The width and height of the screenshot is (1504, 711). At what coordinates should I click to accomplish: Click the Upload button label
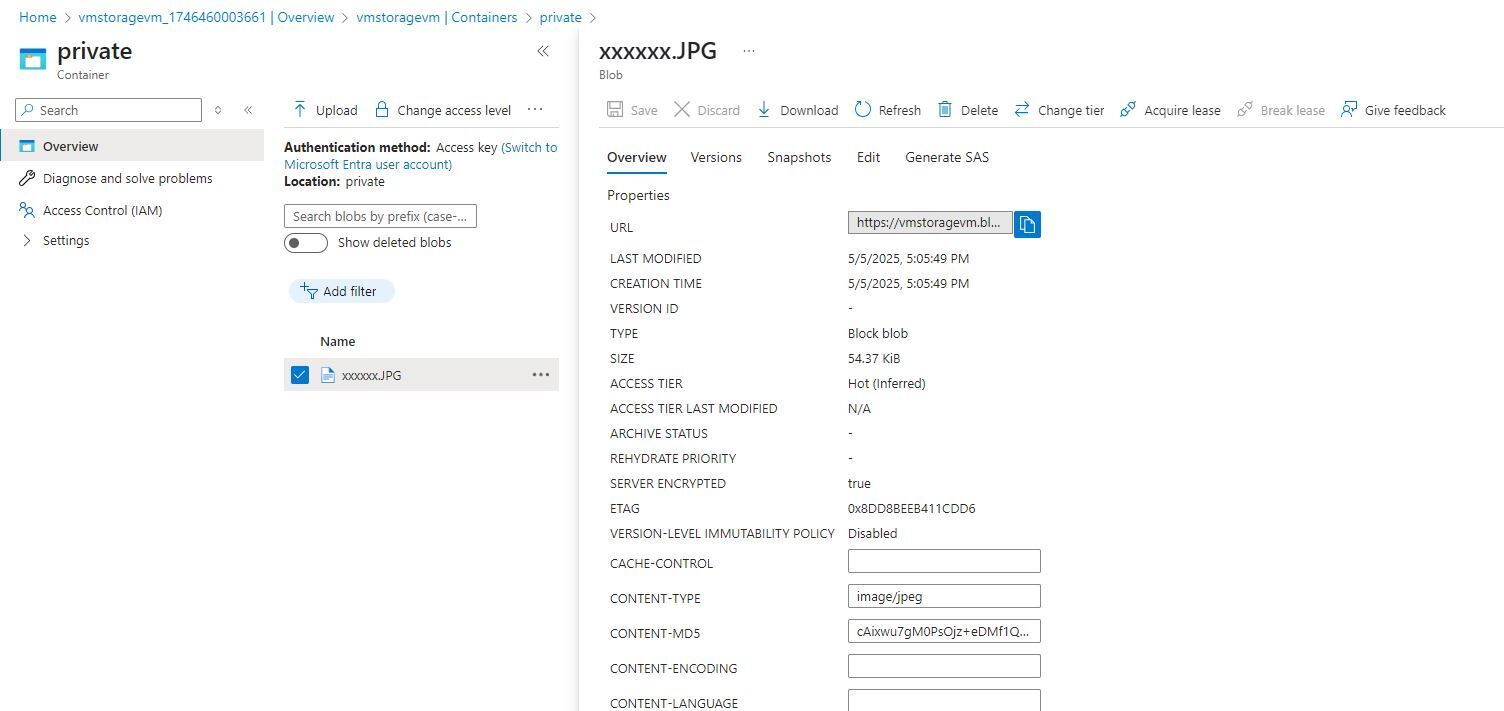336,110
